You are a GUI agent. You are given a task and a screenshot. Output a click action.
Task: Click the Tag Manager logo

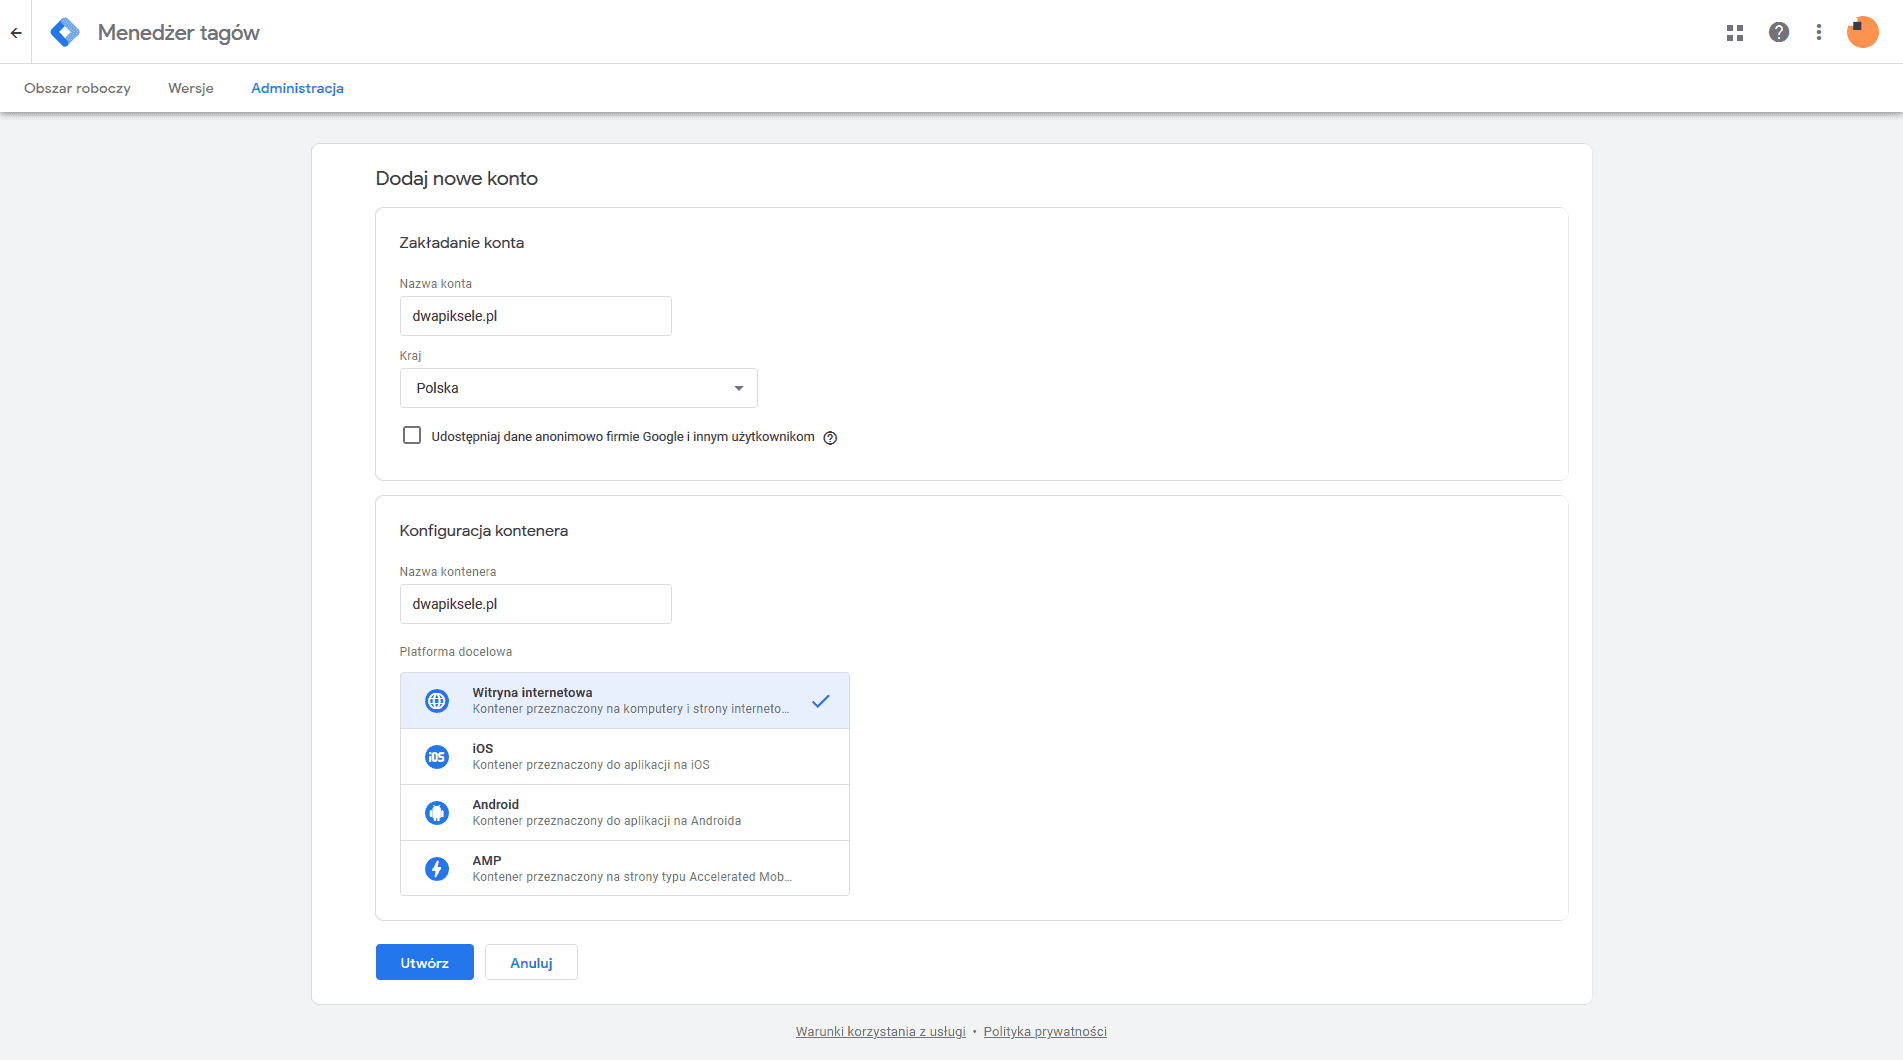[x=65, y=33]
